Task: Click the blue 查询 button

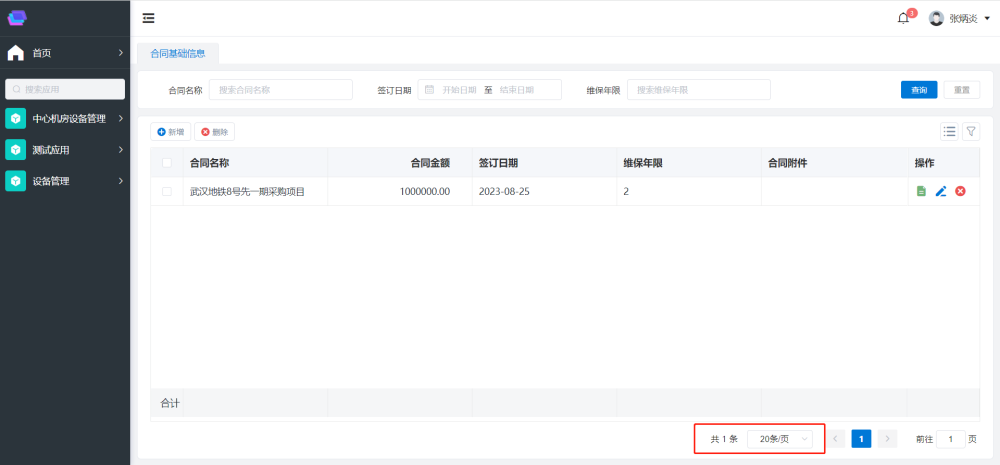Action: click(x=918, y=90)
